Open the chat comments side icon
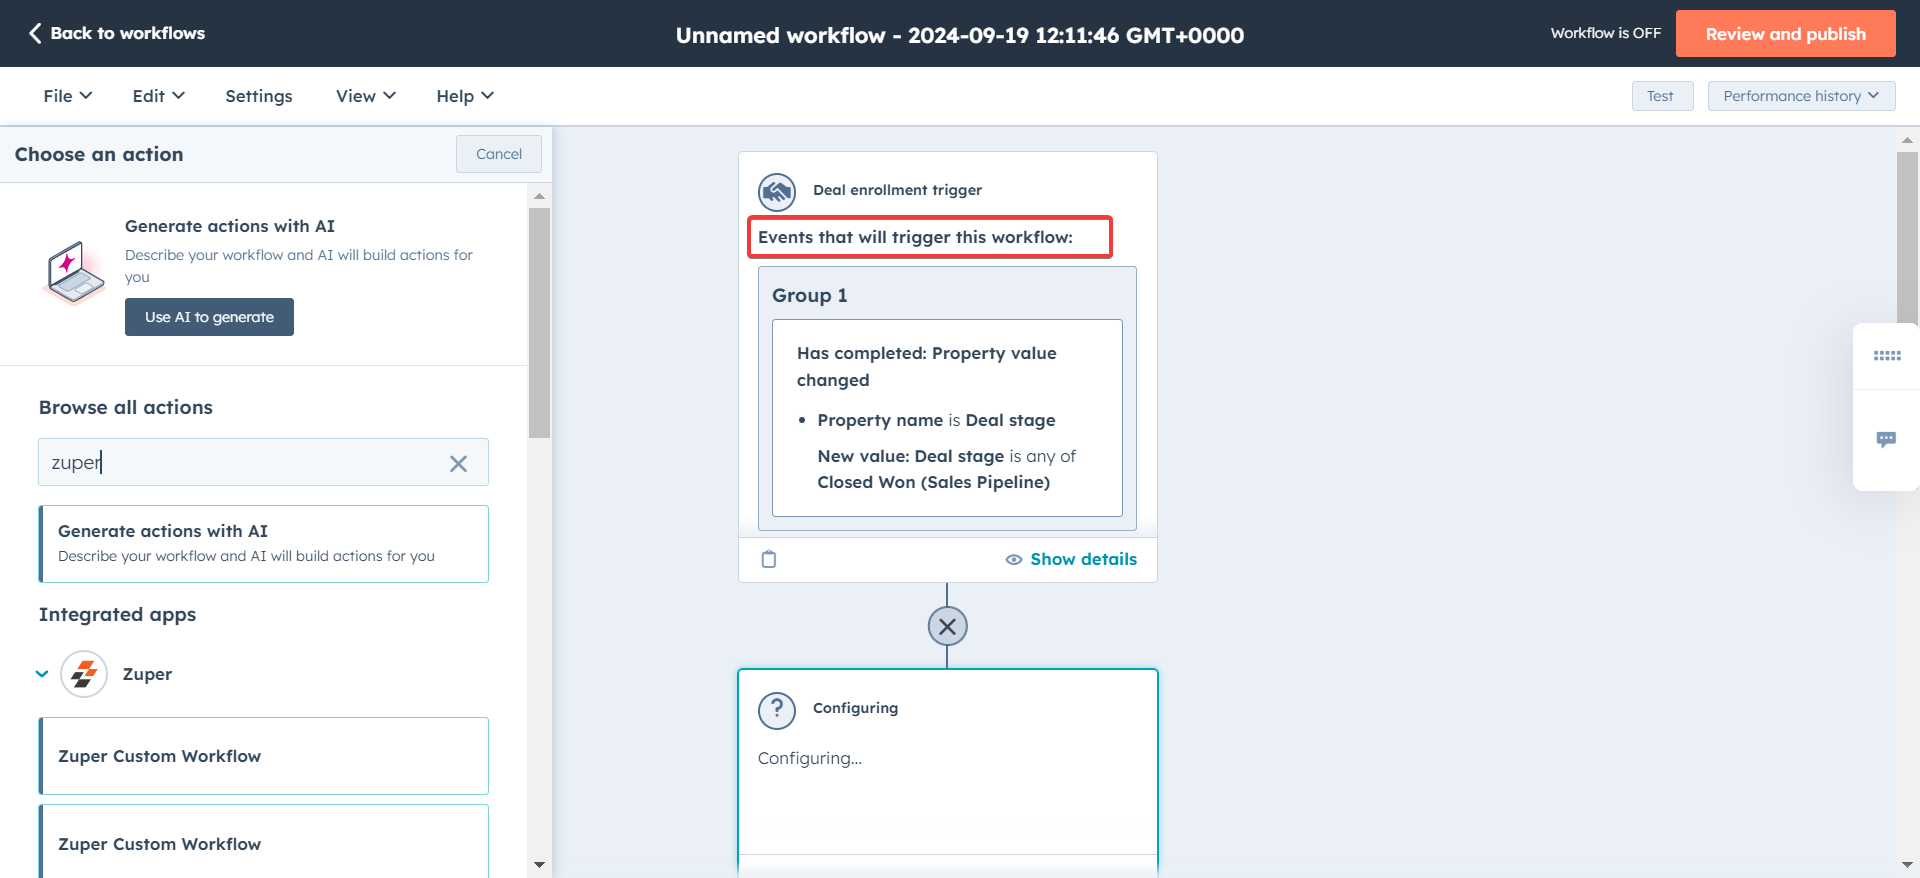Image resolution: width=1920 pixels, height=878 pixels. coord(1887,439)
